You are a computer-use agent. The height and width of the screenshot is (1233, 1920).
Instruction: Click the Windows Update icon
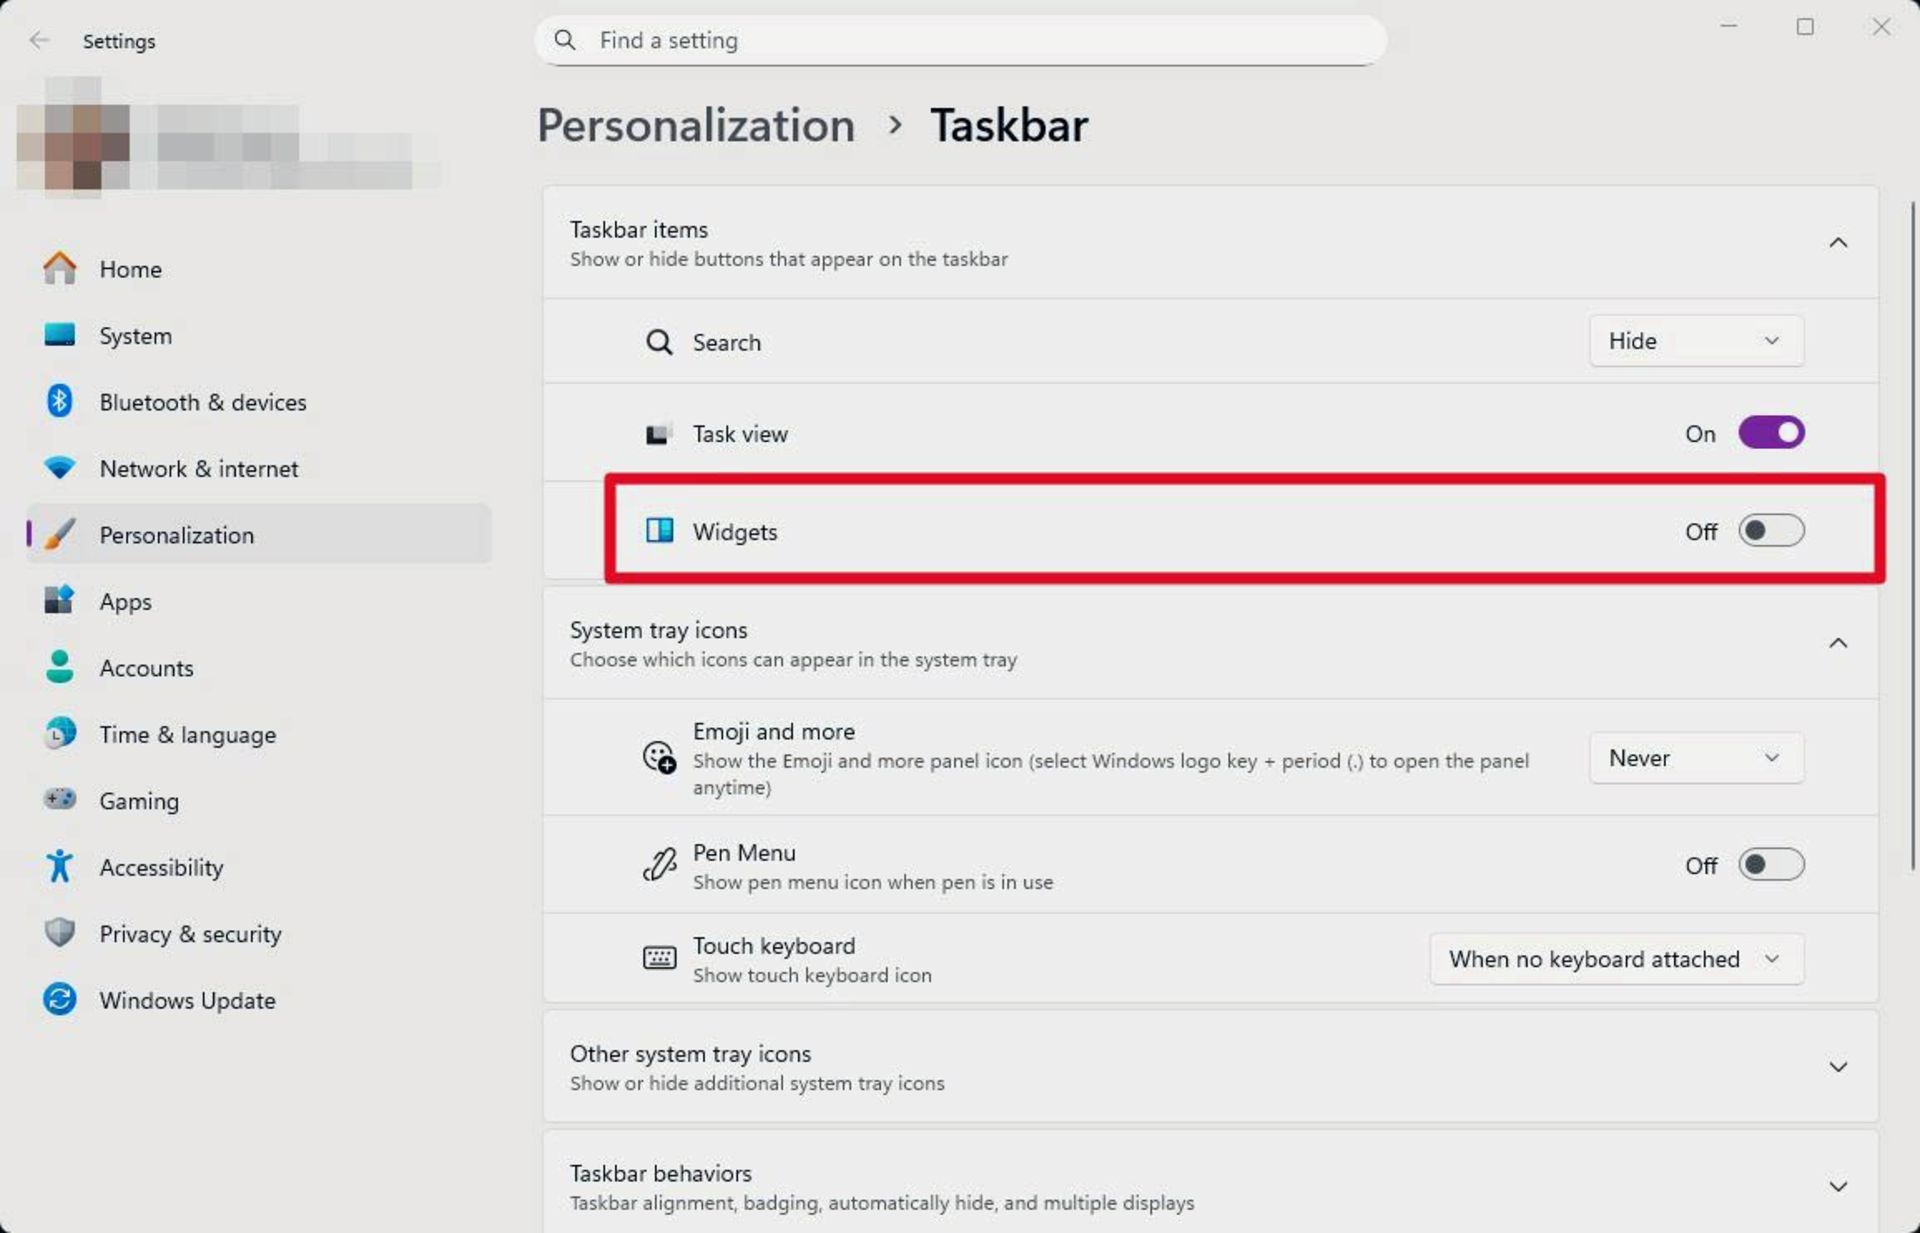tap(60, 1000)
